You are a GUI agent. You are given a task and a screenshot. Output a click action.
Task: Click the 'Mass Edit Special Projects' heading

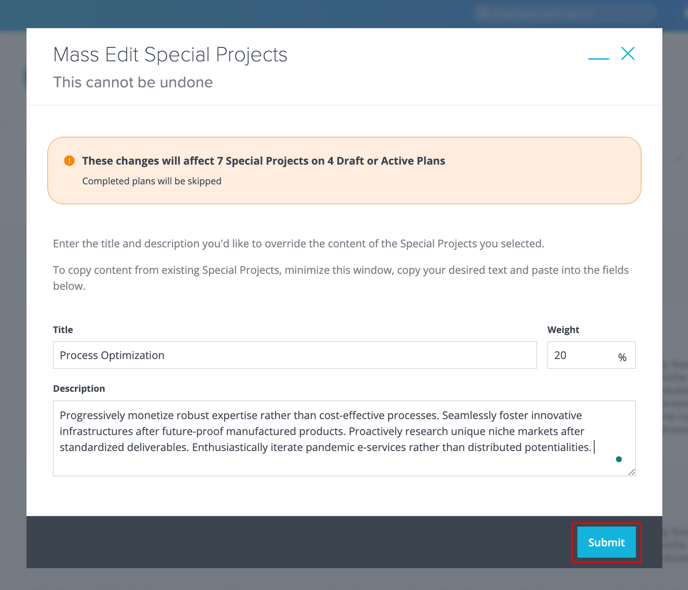coord(170,55)
